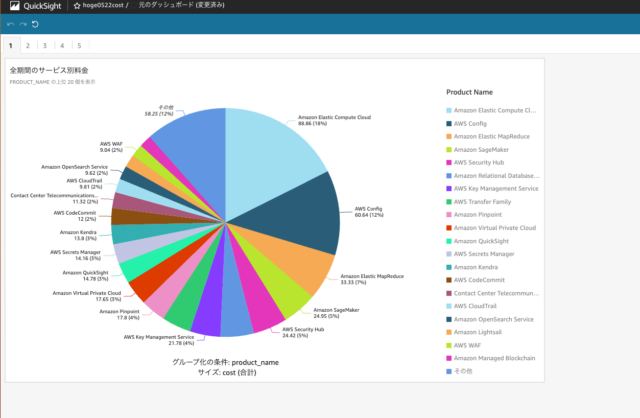
Task: Click the グループ化の条件: product_name caption
Action: [225, 362]
